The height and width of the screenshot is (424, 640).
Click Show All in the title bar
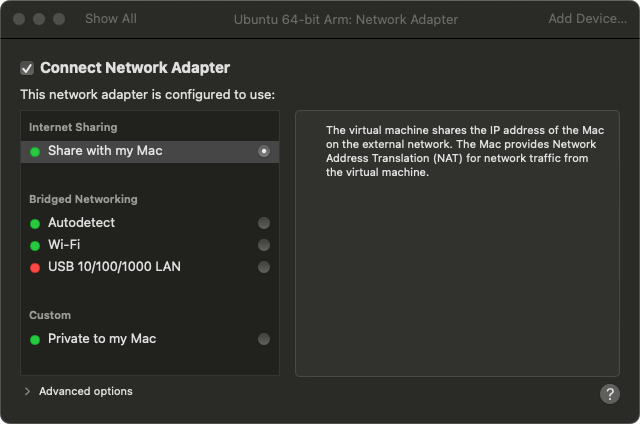pos(111,19)
